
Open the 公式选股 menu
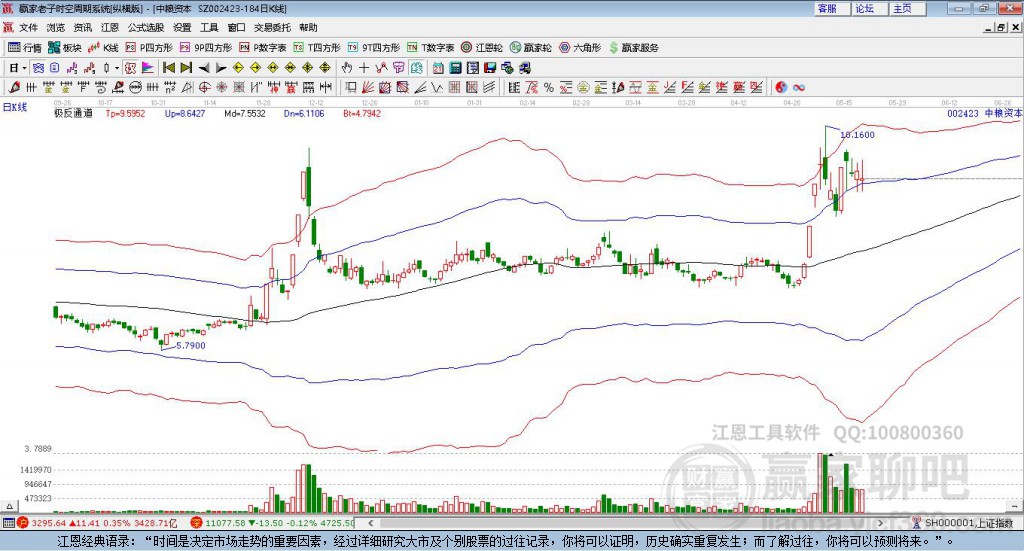coord(146,27)
